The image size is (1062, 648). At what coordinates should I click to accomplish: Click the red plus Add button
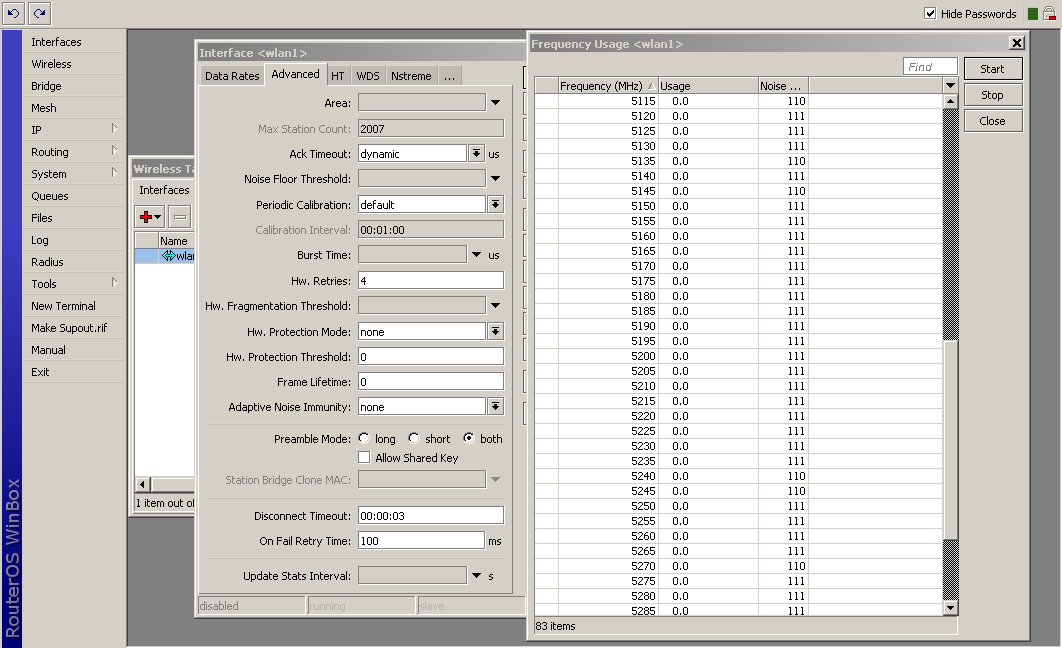pyautogui.click(x=151, y=216)
